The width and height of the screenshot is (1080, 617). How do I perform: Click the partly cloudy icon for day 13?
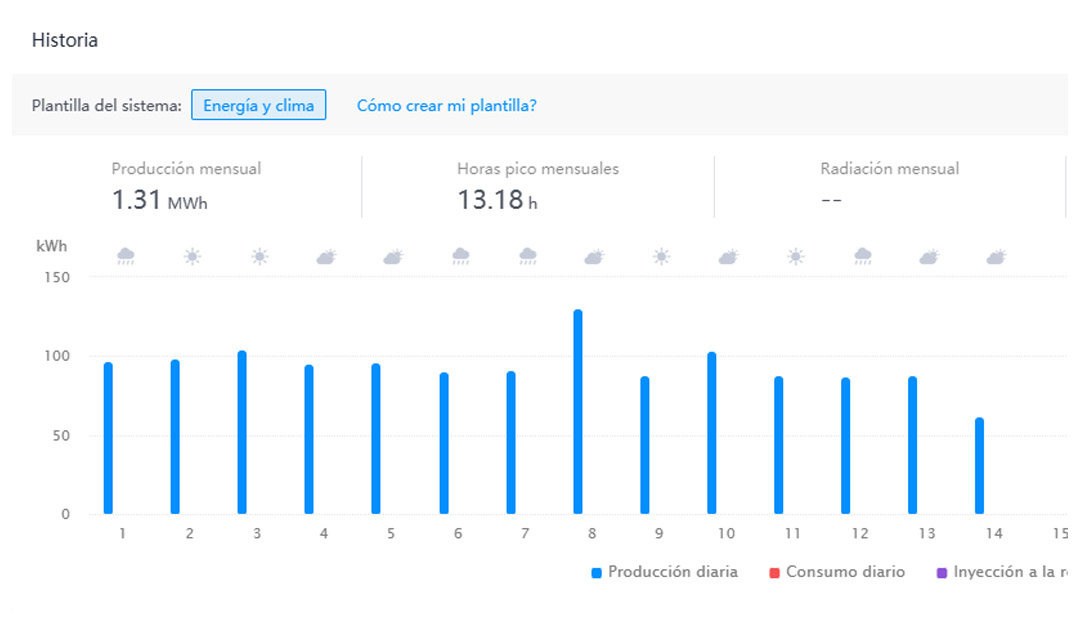point(929,257)
